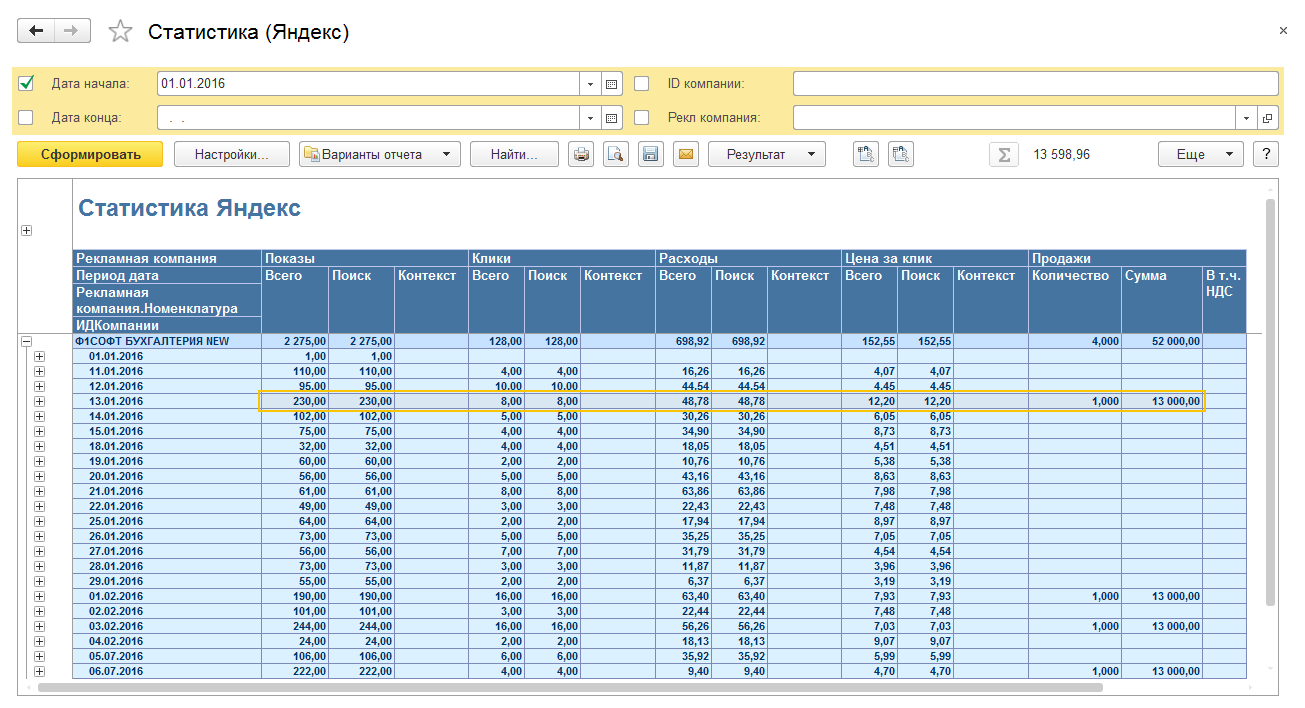This screenshot has width=1305, height=708.
Task: Expand the 06.07.2016 row
Action: pyautogui.click(x=40, y=671)
